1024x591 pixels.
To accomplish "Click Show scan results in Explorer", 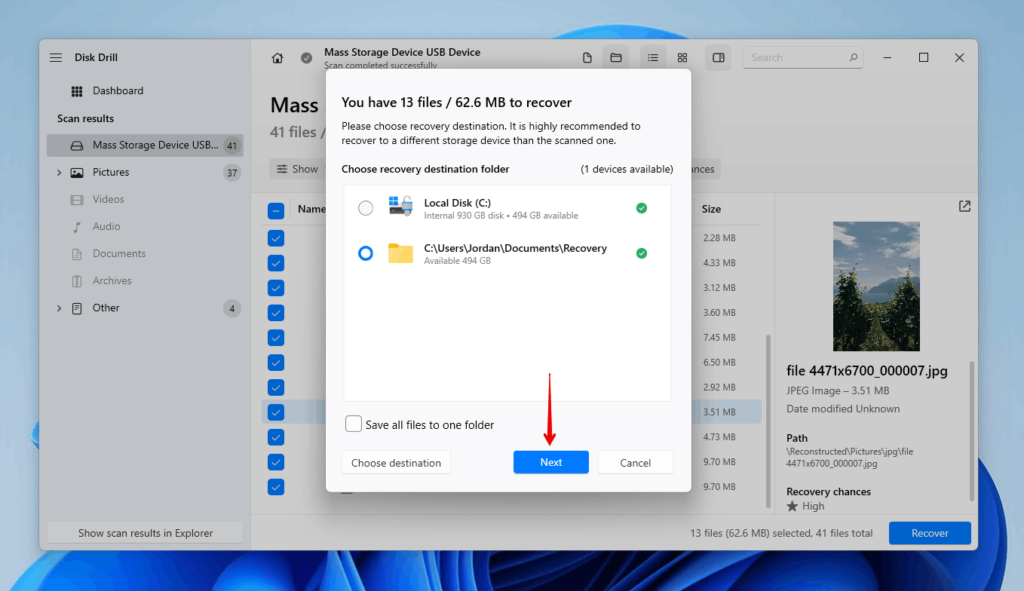I will 144,532.
